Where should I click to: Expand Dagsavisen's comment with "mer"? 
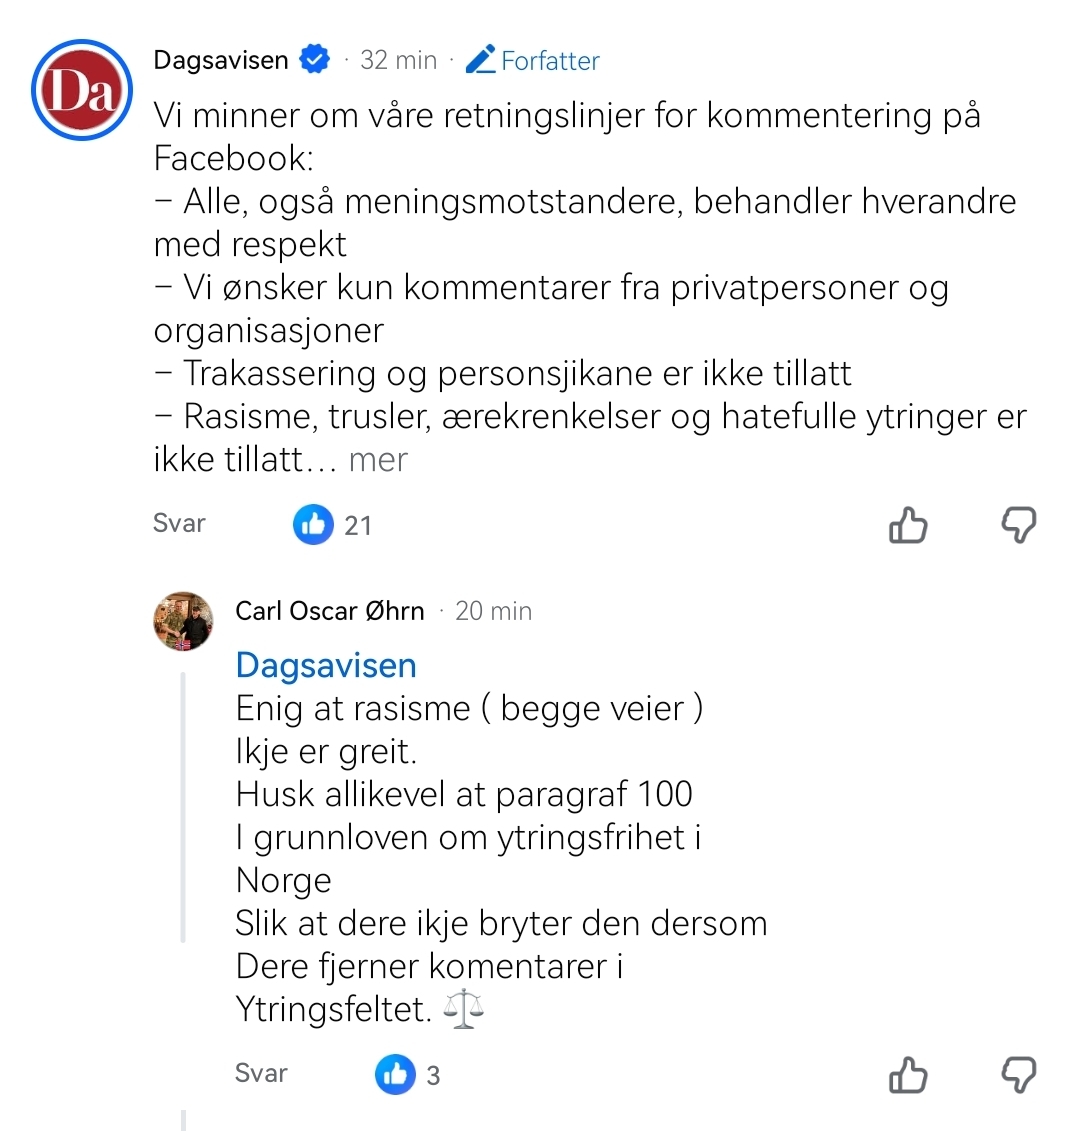point(378,460)
